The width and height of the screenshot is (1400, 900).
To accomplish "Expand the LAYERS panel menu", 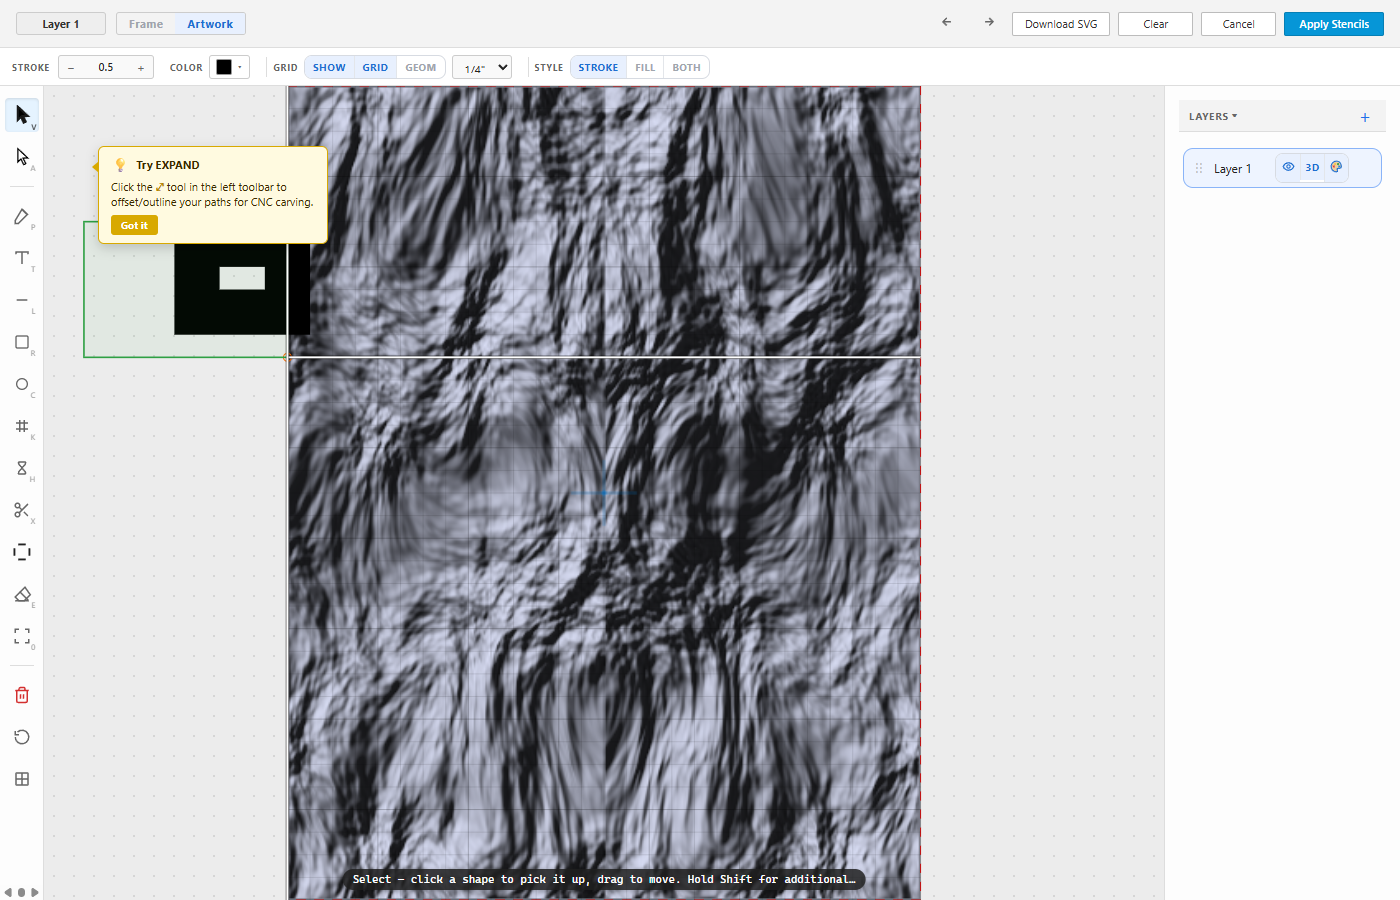I will point(1213,117).
